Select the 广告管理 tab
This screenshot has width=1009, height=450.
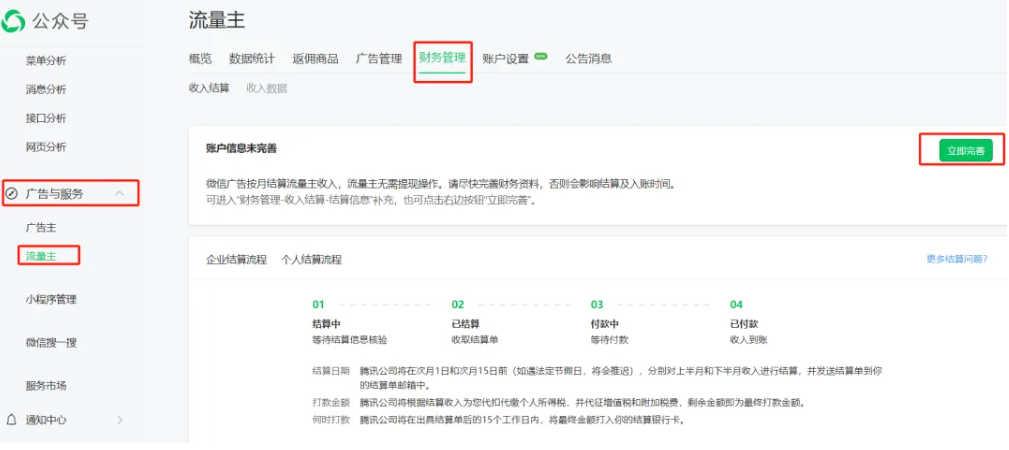378,58
